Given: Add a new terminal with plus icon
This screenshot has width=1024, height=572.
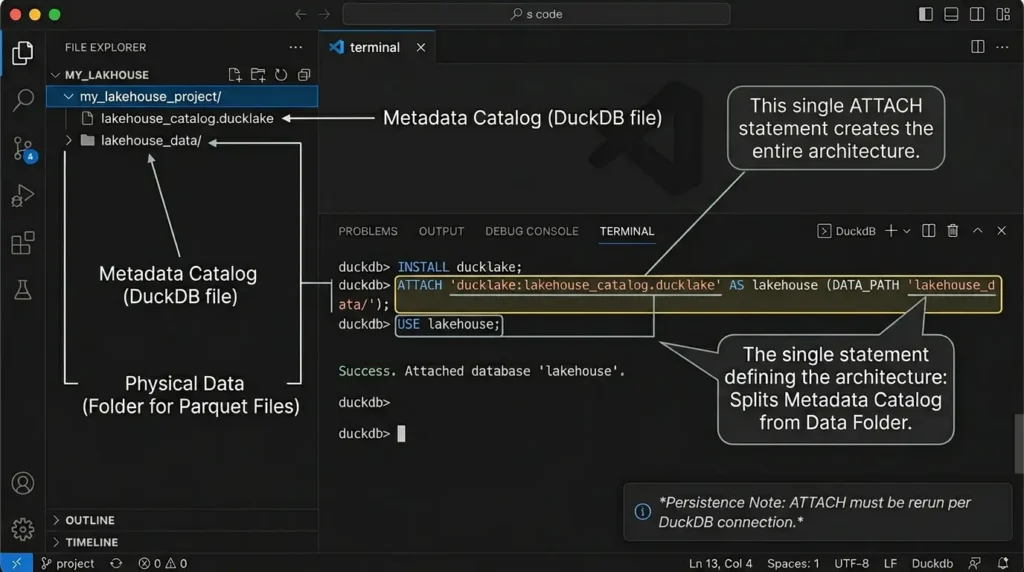Looking at the screenshot, I should point(891,230).
